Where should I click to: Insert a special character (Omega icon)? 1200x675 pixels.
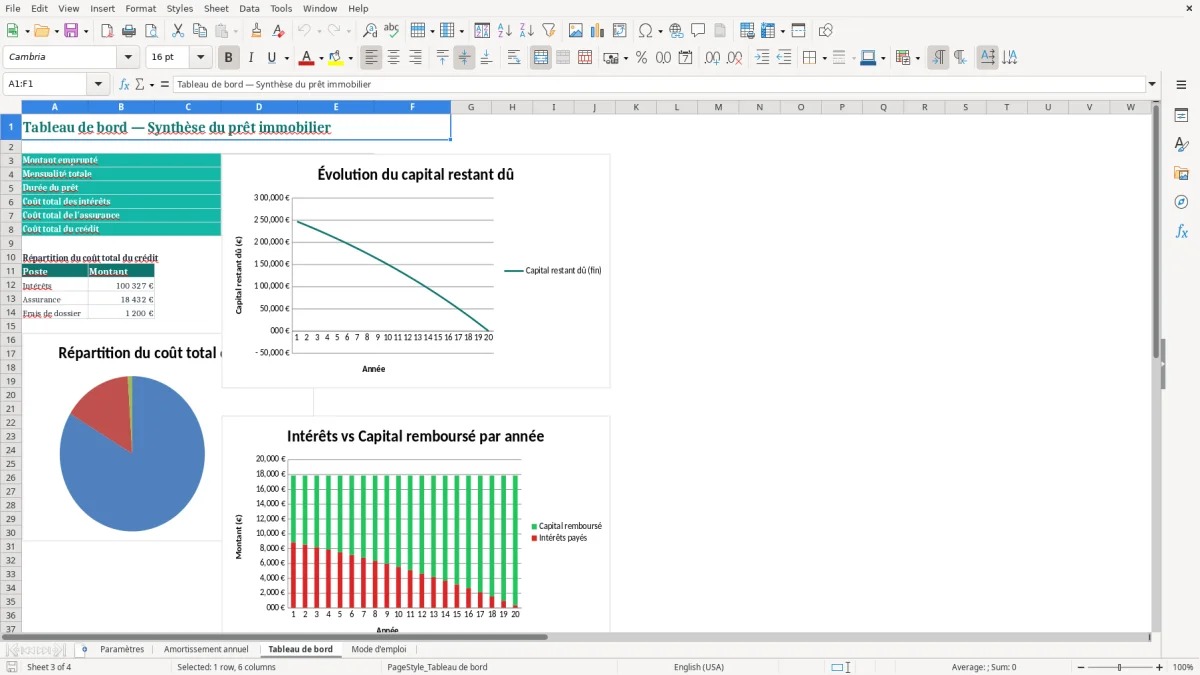point(646,31)
